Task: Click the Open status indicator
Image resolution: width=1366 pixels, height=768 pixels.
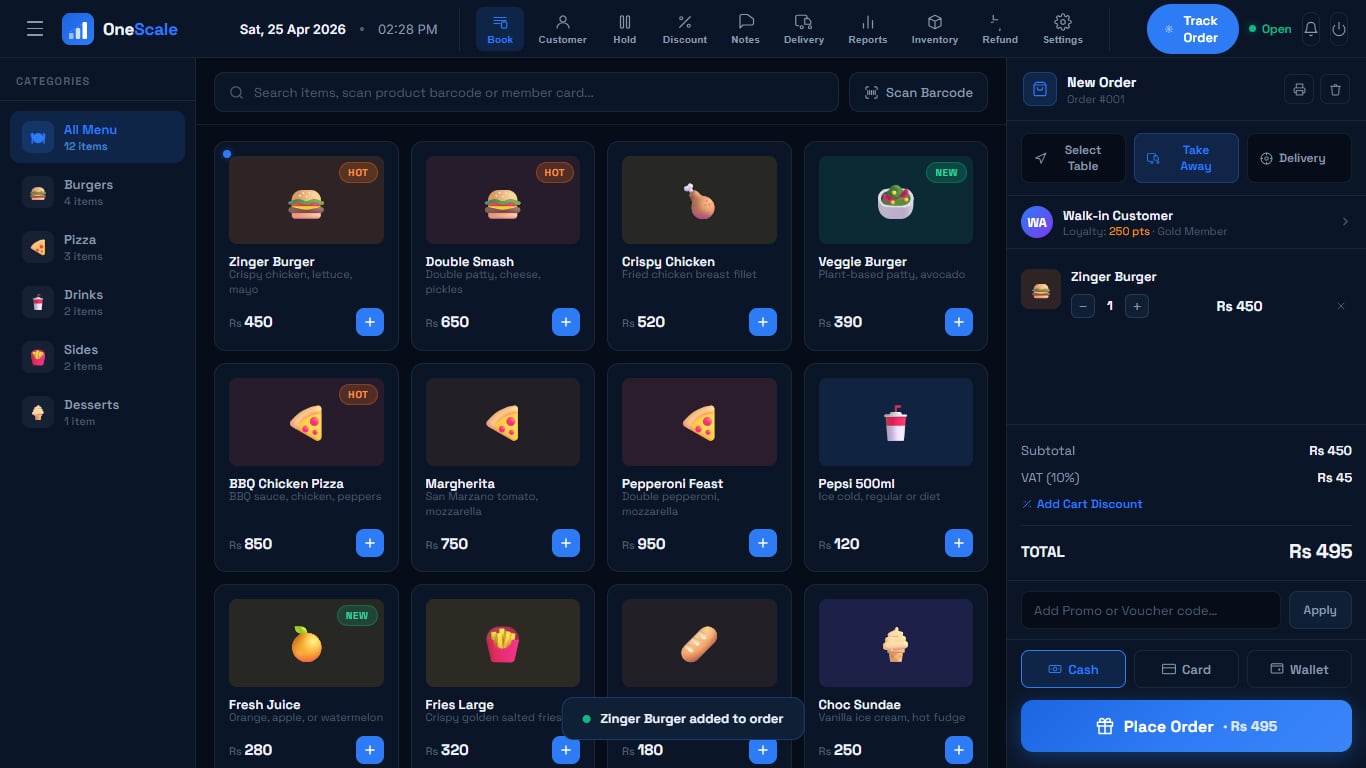Action: point(1270,29)
